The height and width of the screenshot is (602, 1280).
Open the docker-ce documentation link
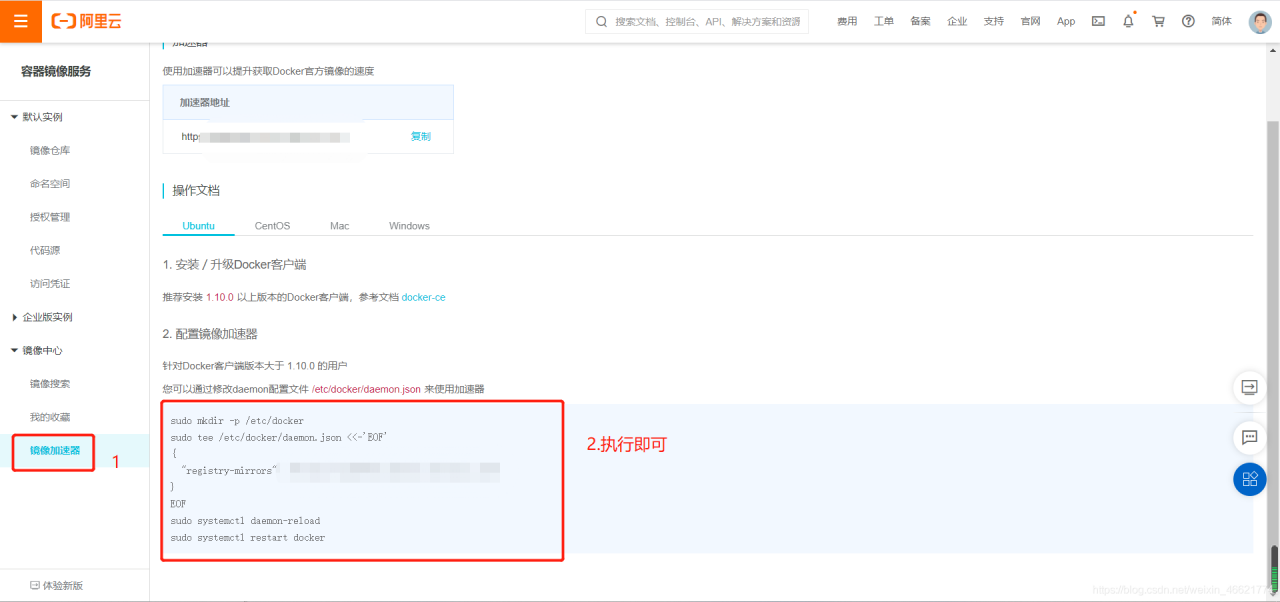[x=423, y=296]
